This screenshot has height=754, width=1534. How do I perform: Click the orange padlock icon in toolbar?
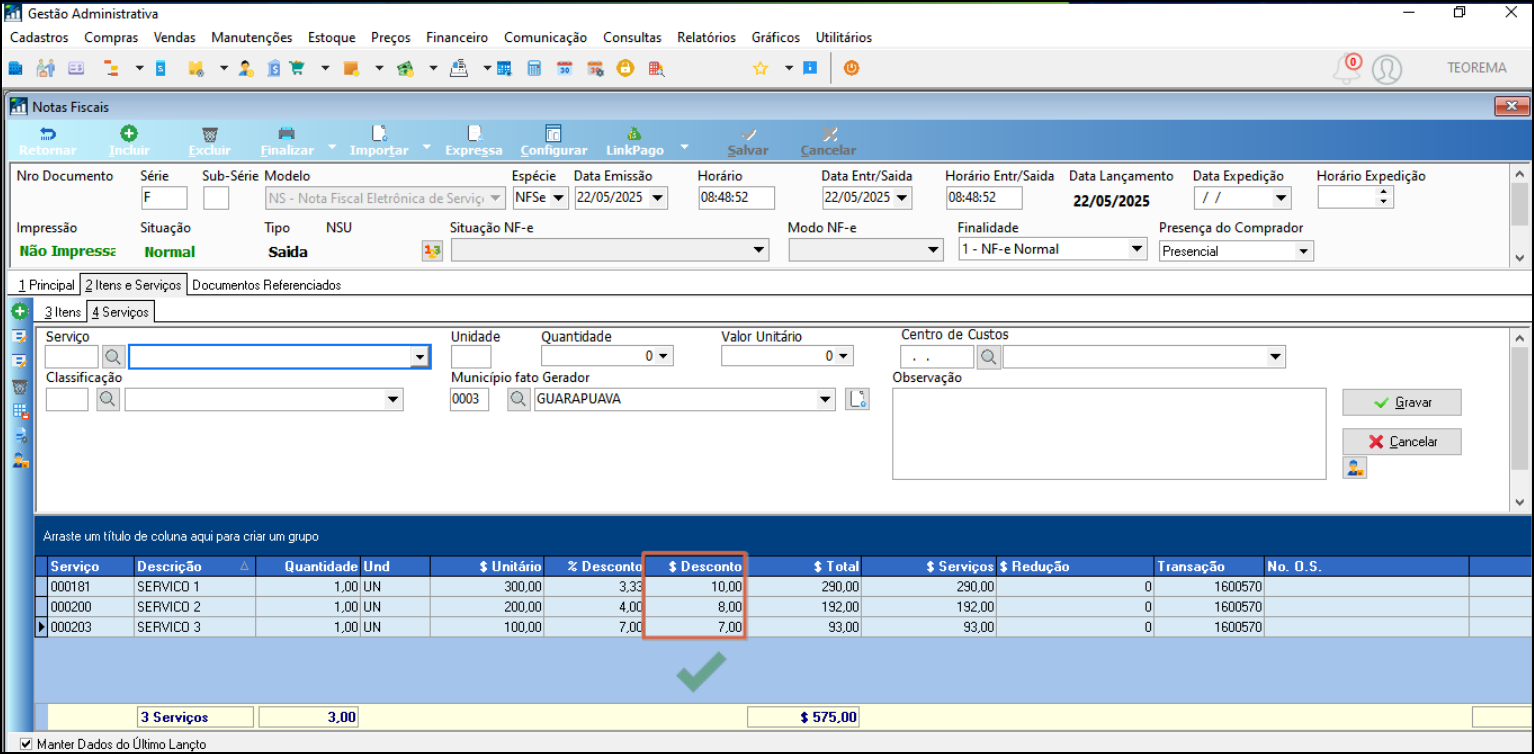pyautogui.click(x=625, y=68)
